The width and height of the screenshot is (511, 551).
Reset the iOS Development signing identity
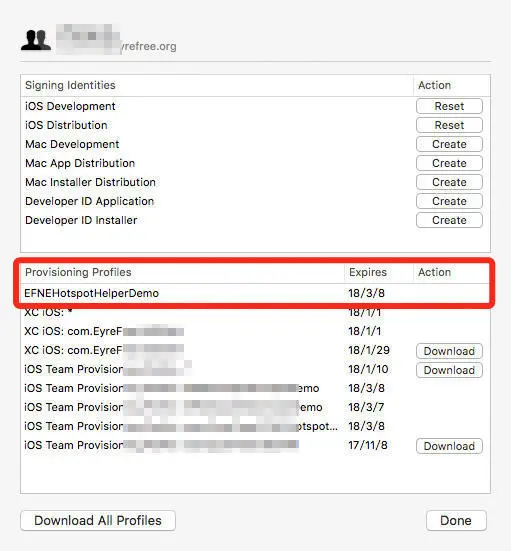(449, 106)
